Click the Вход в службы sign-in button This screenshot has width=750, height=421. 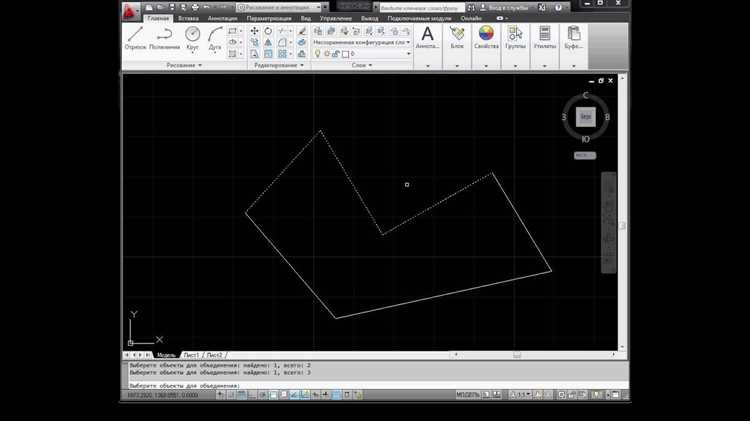505,8
